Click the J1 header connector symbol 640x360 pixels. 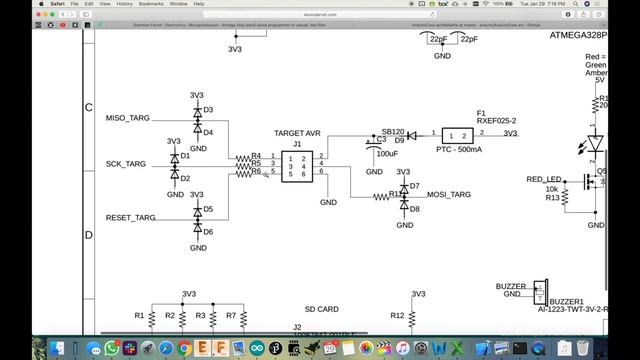click(297, 167)
